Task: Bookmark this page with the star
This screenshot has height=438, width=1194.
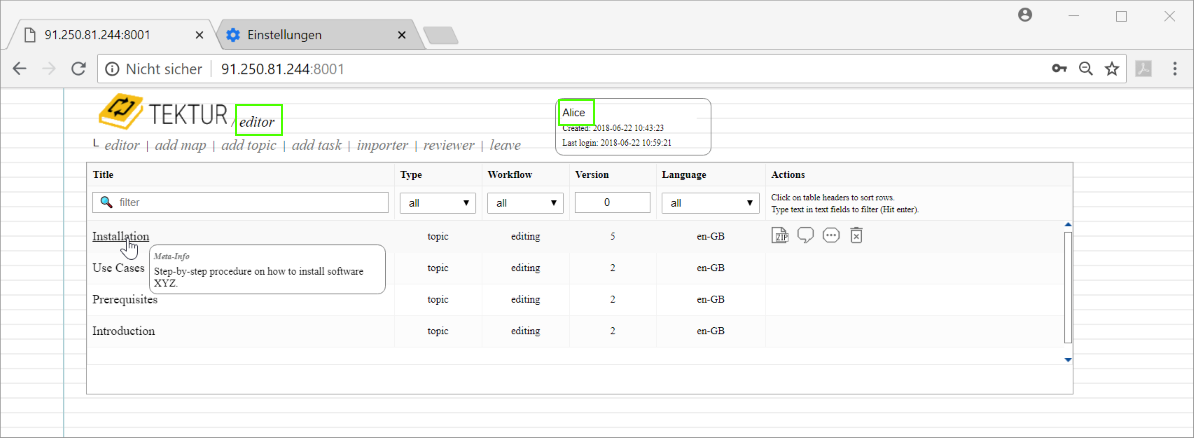Action: click(1111, 68)
